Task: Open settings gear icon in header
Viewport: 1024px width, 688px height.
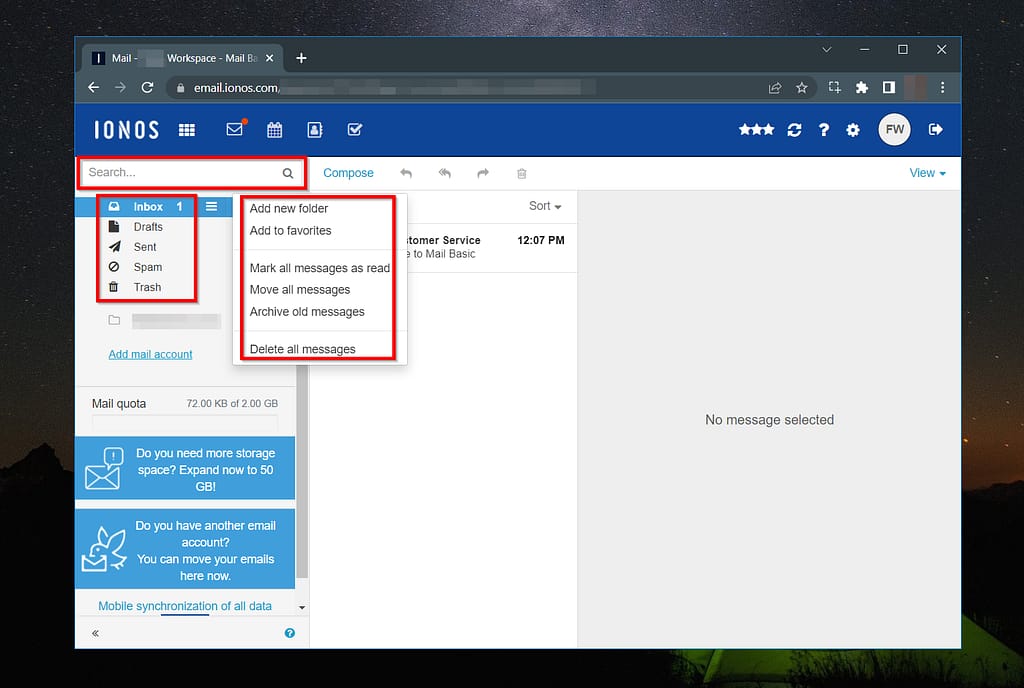Action: [853, 130]
